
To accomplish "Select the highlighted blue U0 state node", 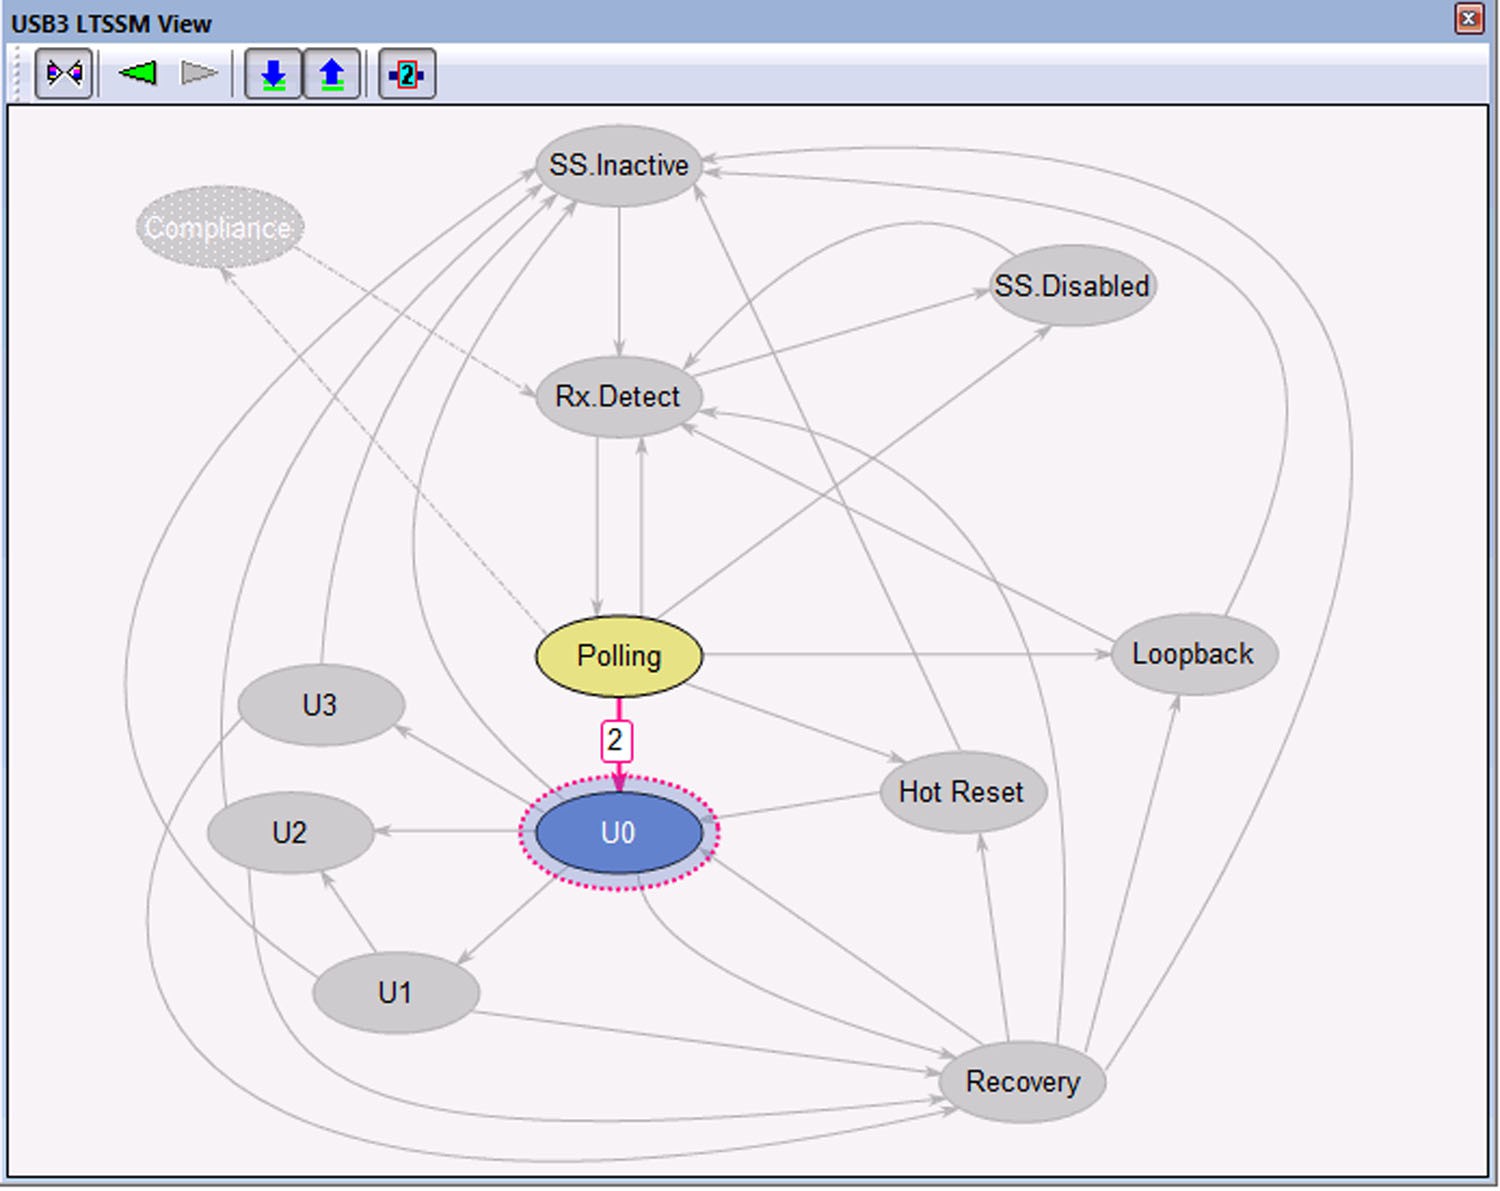I will coord(619,833).
